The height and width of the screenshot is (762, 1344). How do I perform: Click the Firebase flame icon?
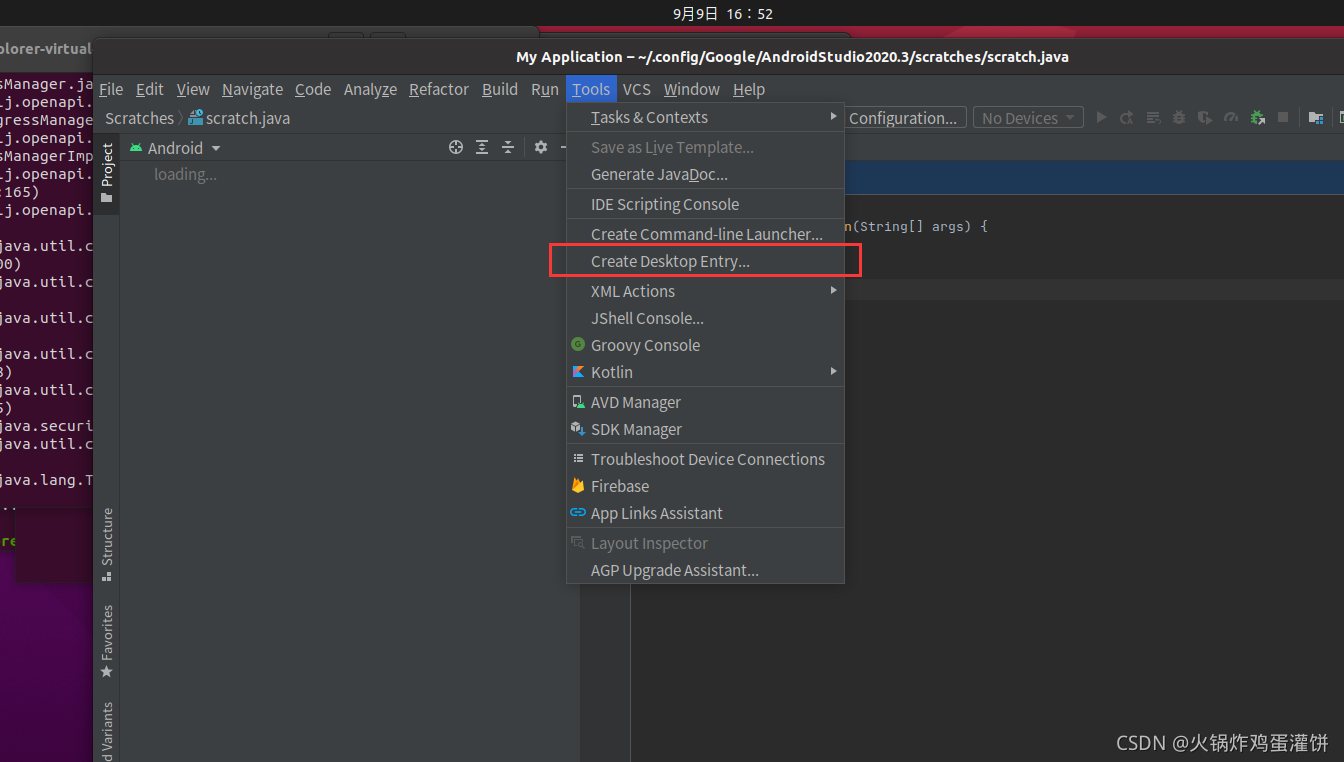[578, 485]
